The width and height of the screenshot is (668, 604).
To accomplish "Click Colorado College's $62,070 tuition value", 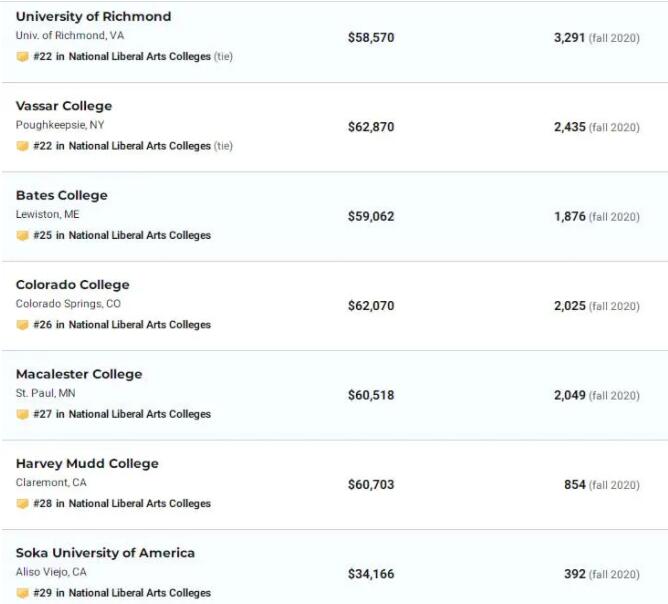I will coord(371,306).
